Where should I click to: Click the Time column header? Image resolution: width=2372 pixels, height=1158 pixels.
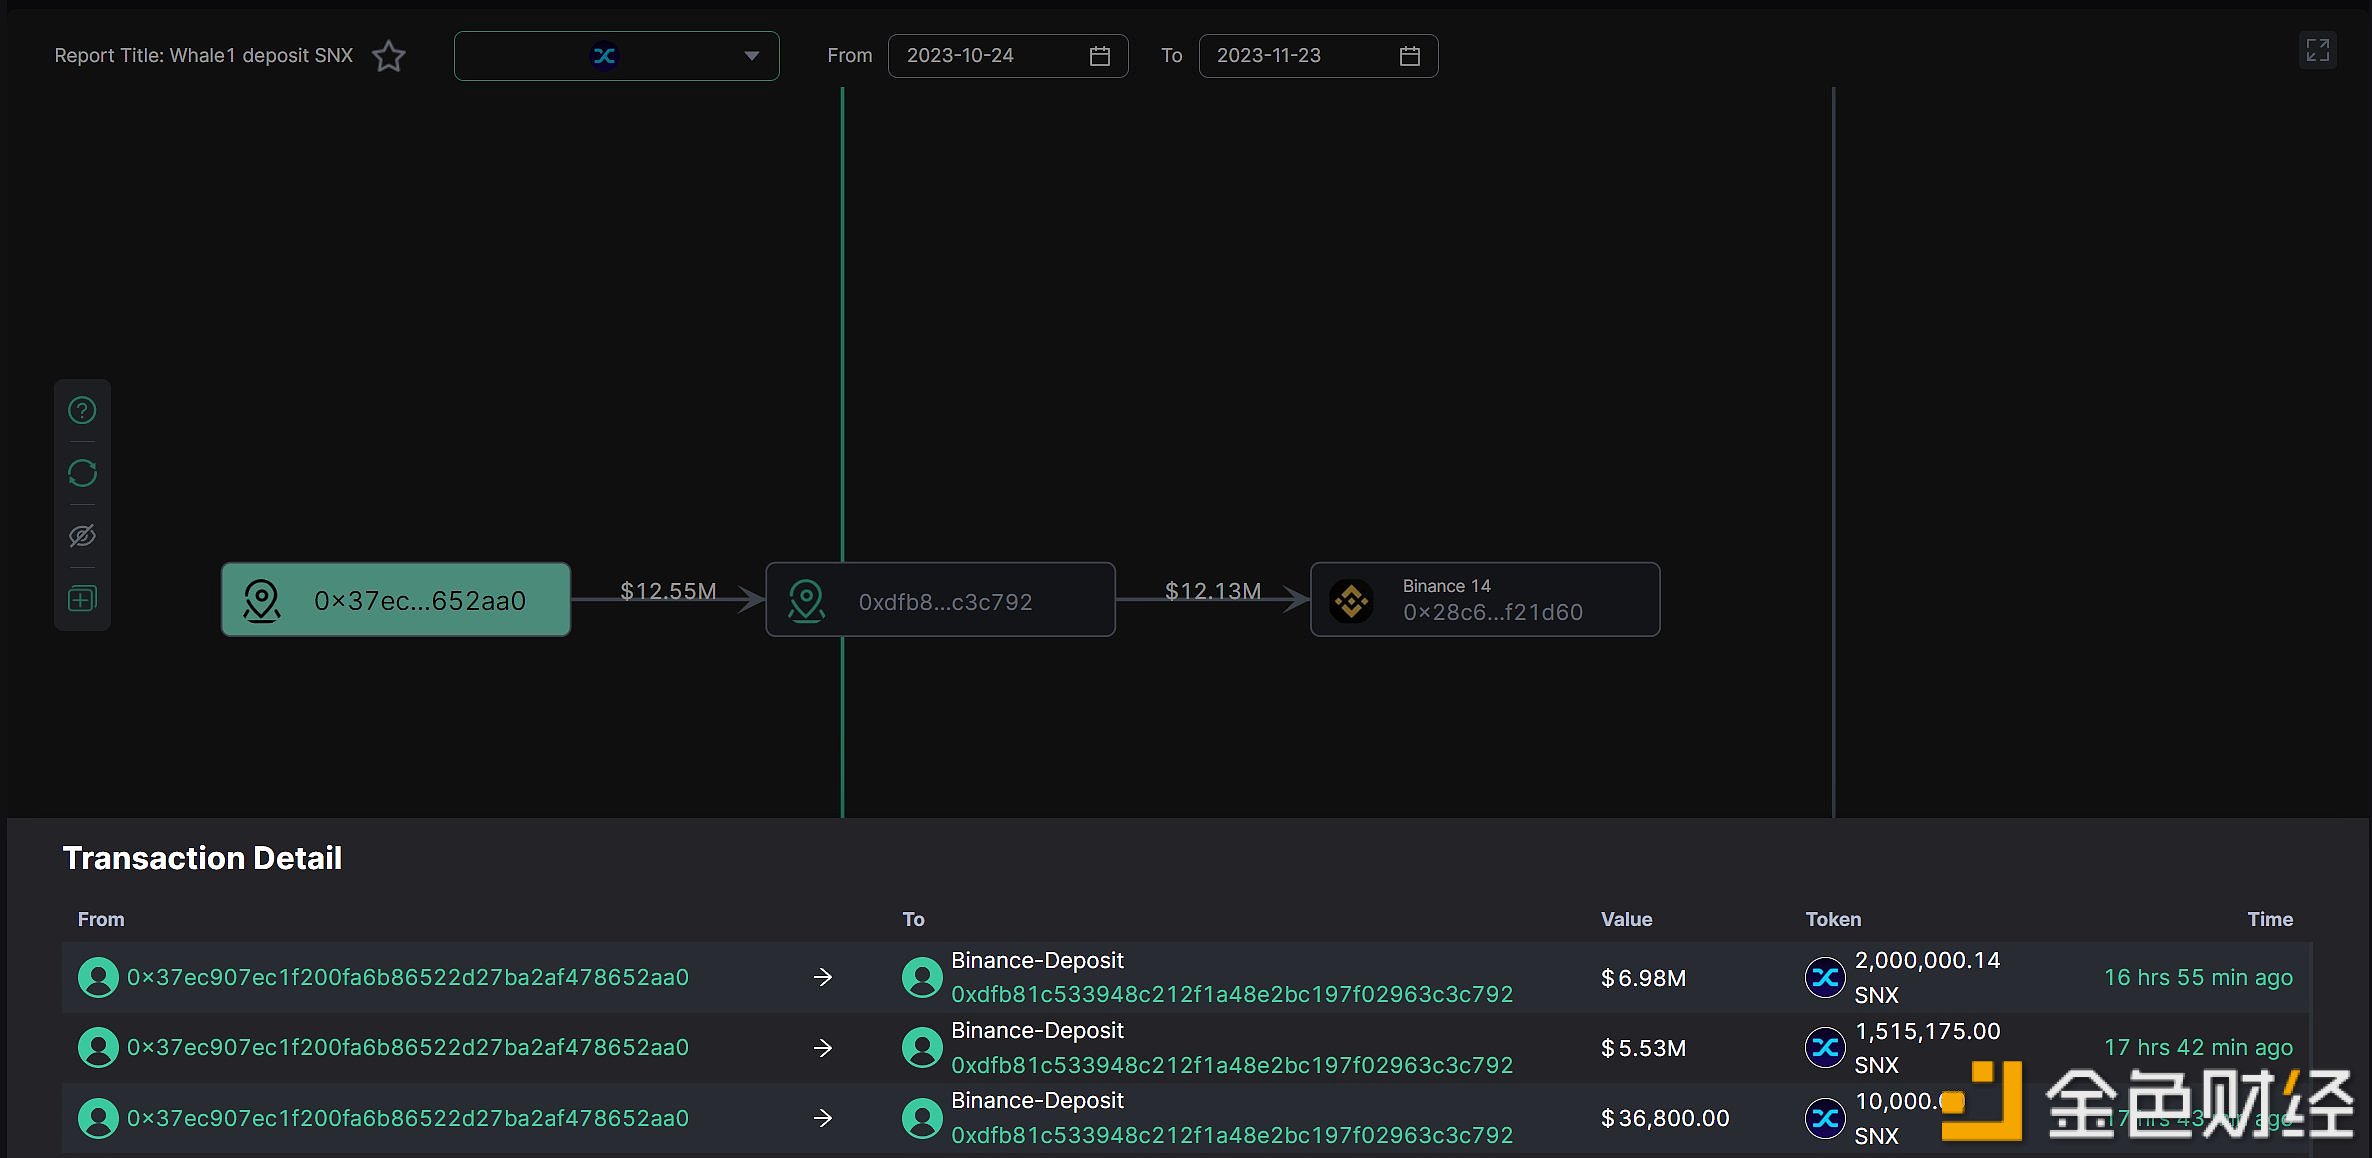click(x=2270, y=919)
